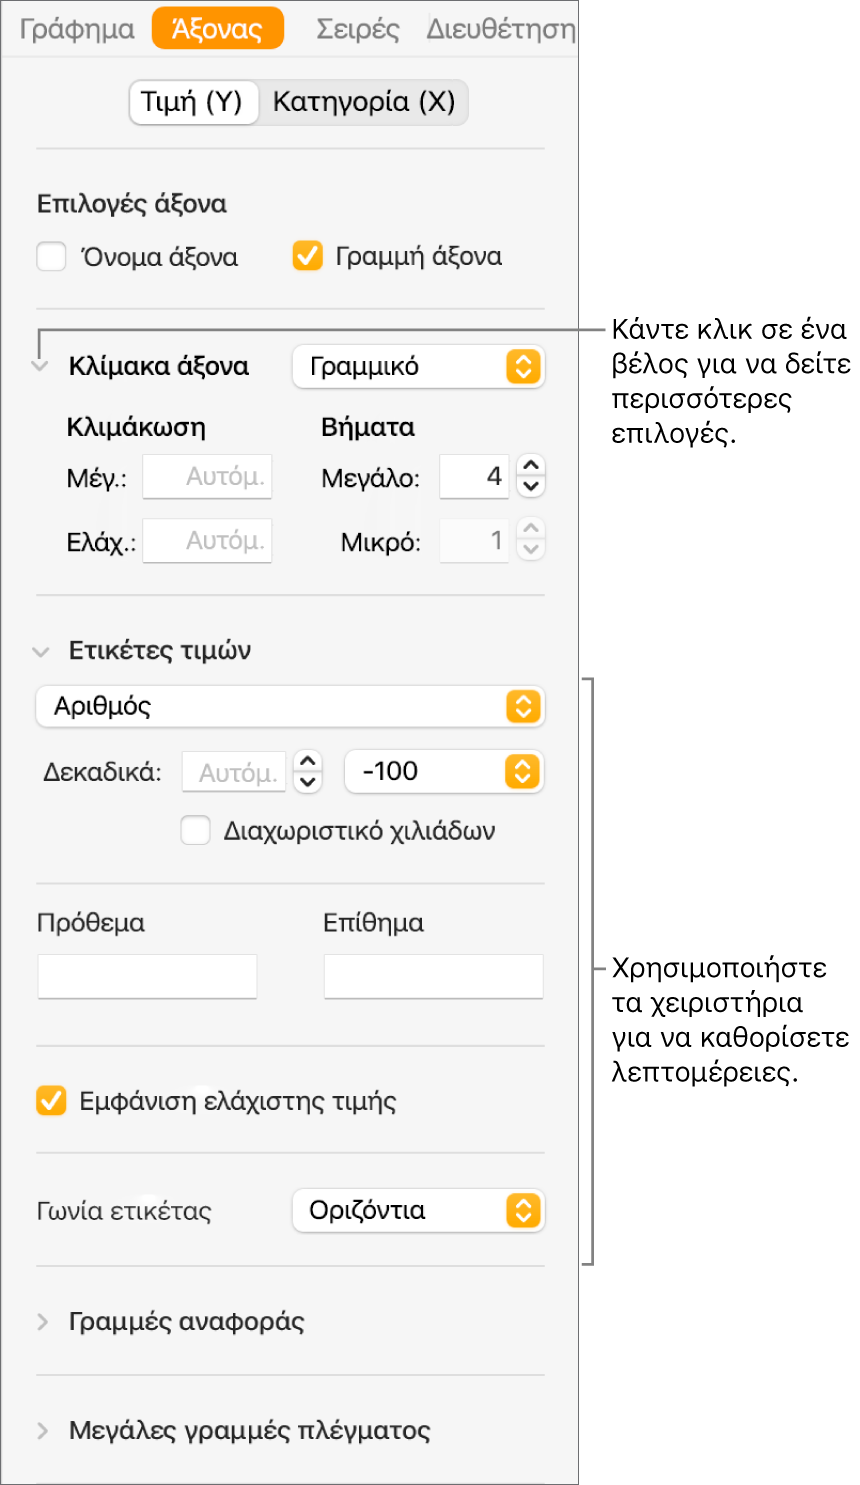Viewport: 860px width, 1485px height.
Task: Increase Δεκαδικά with up arrow
Action: 309,761
